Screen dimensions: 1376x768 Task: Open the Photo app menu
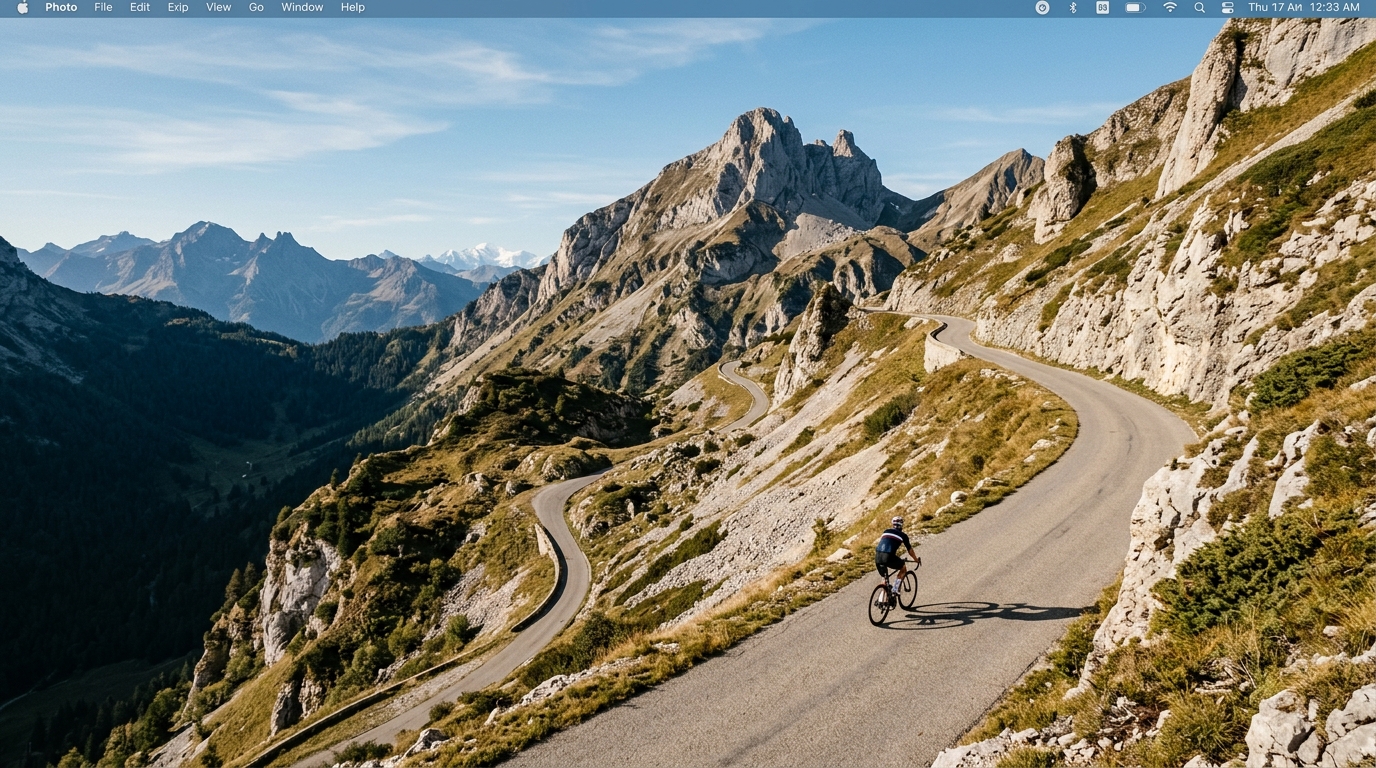(61, 7)
